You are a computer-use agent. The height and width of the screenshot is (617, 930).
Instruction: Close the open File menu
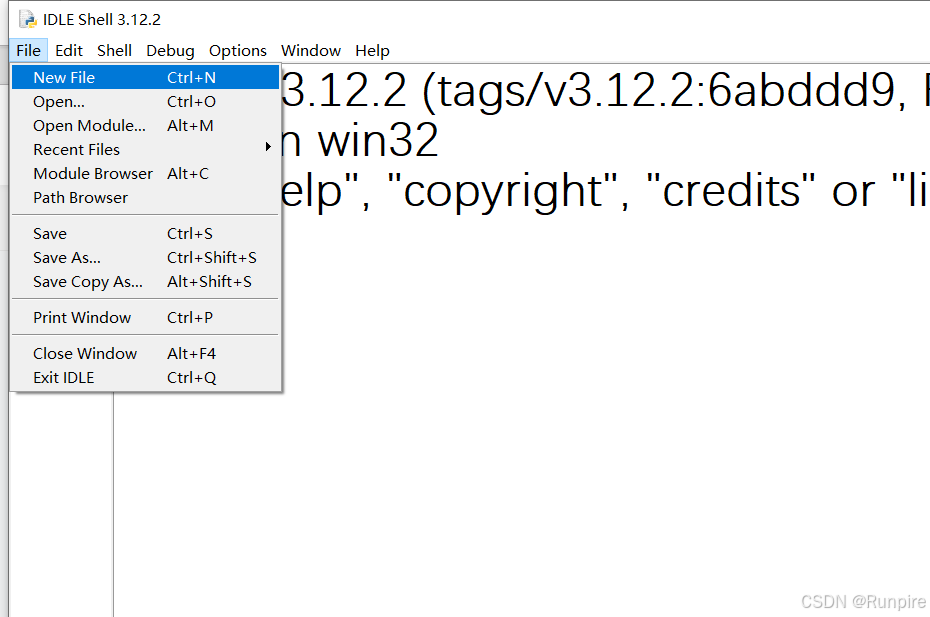pyautogui.click(x=28, y=50)
